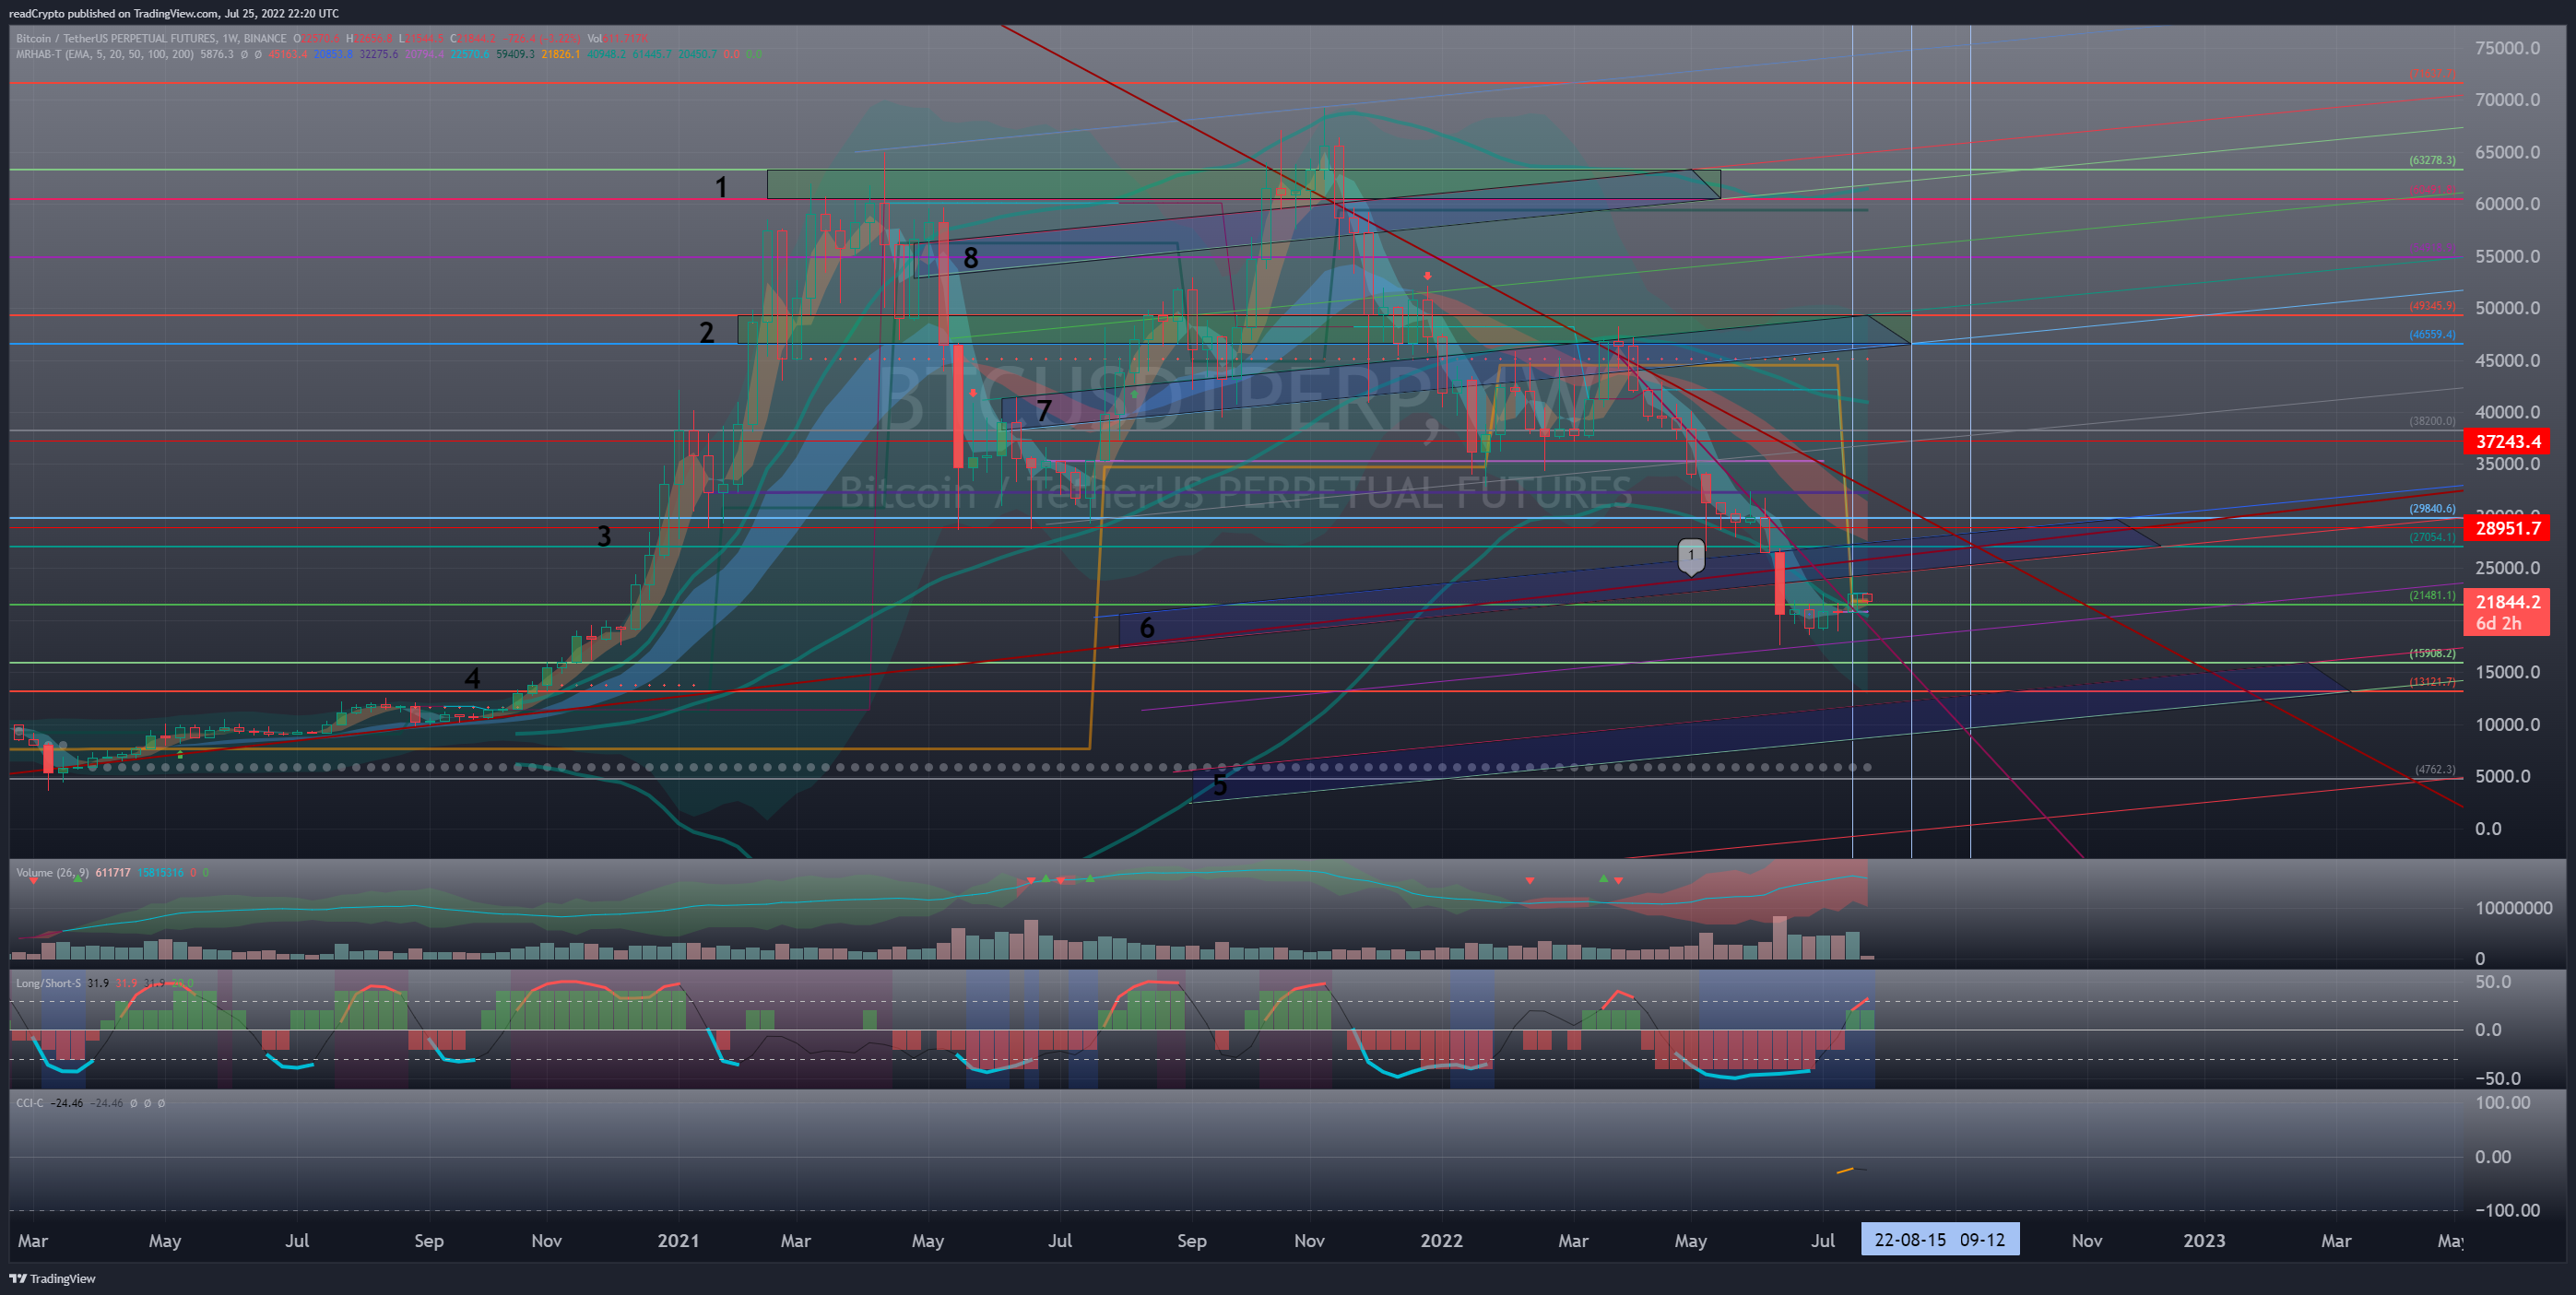
Task: Click the orange EMA value 21826.1 in legend
Action: tap(561, 54)
